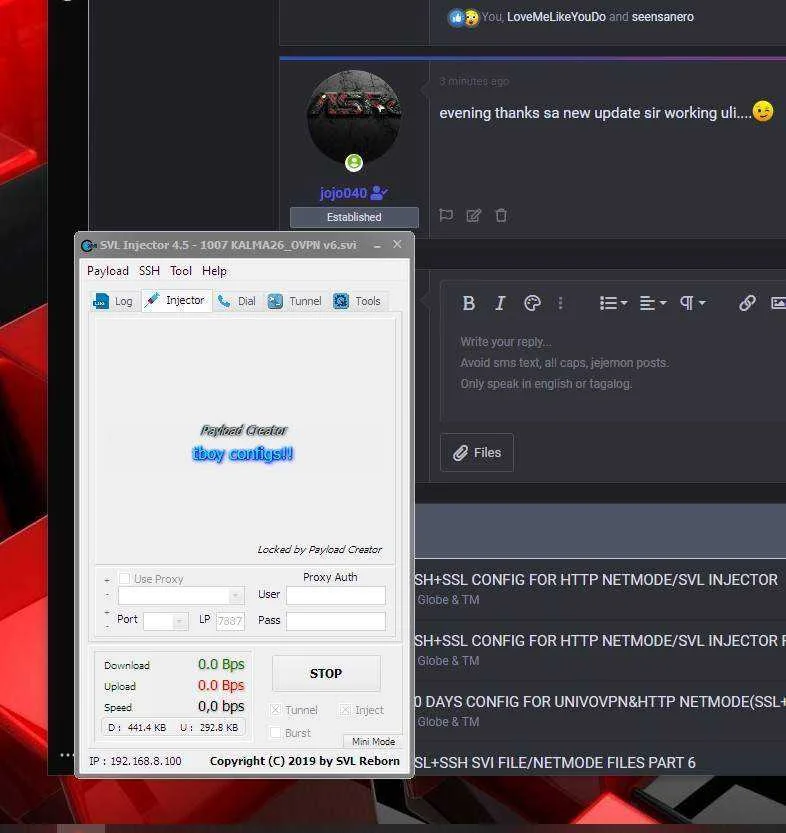Click the '3 minutes ago' post timestamp

coord(474,81)
